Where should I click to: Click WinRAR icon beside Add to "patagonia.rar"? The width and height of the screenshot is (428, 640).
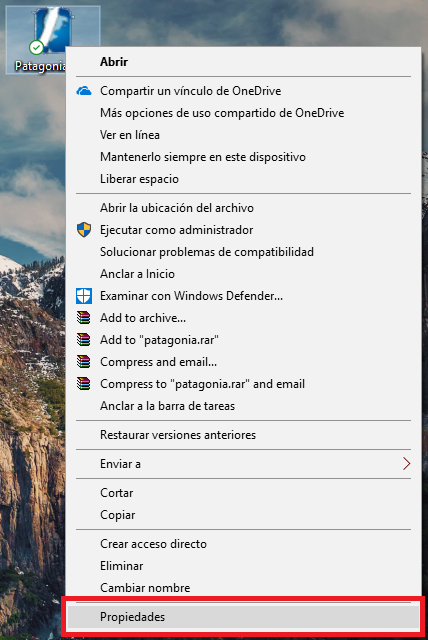pos(84,340)
